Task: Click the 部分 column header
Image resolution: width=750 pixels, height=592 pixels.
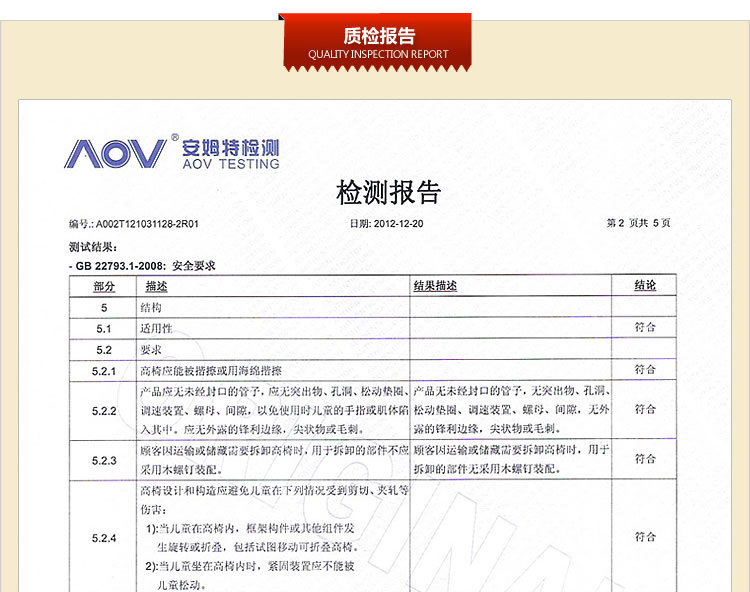Action: click(x=104, y=286)
